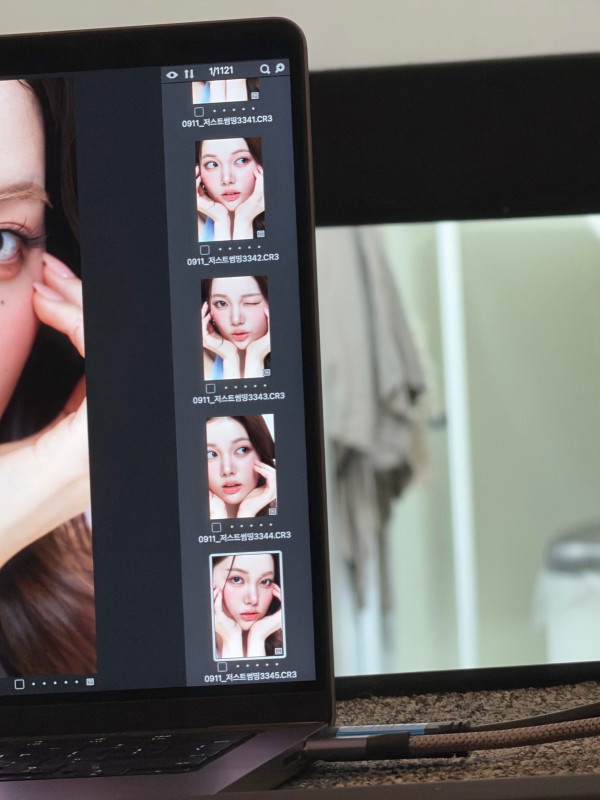Click the filename 0911_저스트썸띵3343.CR3
Screen dimensions: 600x800
[239, 398]
